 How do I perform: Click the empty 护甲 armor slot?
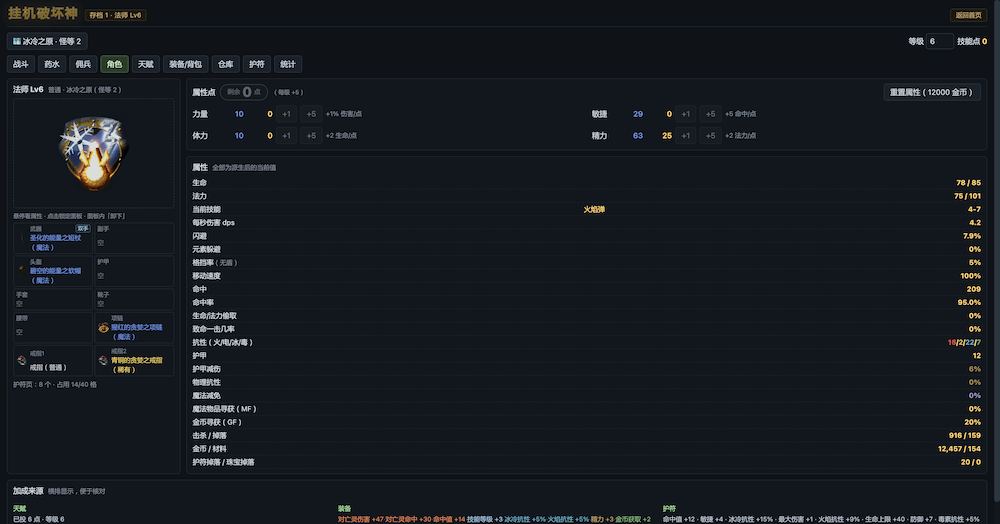[x=135, y=272]
